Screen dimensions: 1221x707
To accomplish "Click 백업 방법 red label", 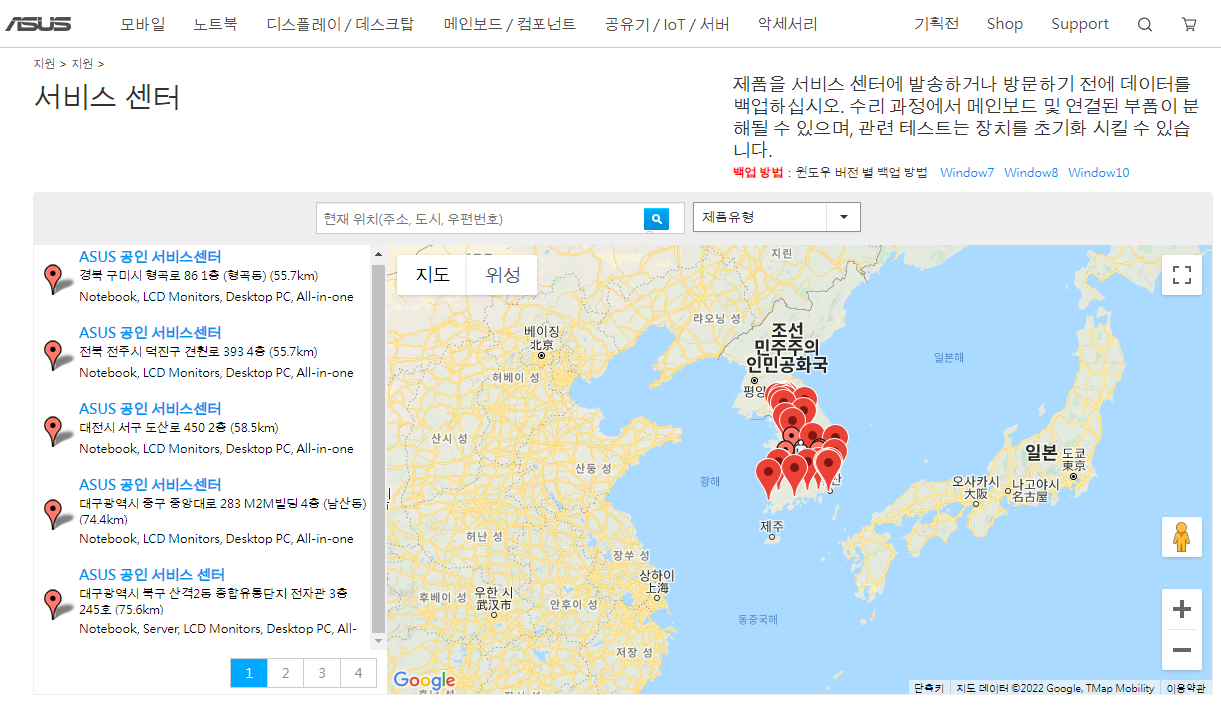I will (x=758, y=173).
